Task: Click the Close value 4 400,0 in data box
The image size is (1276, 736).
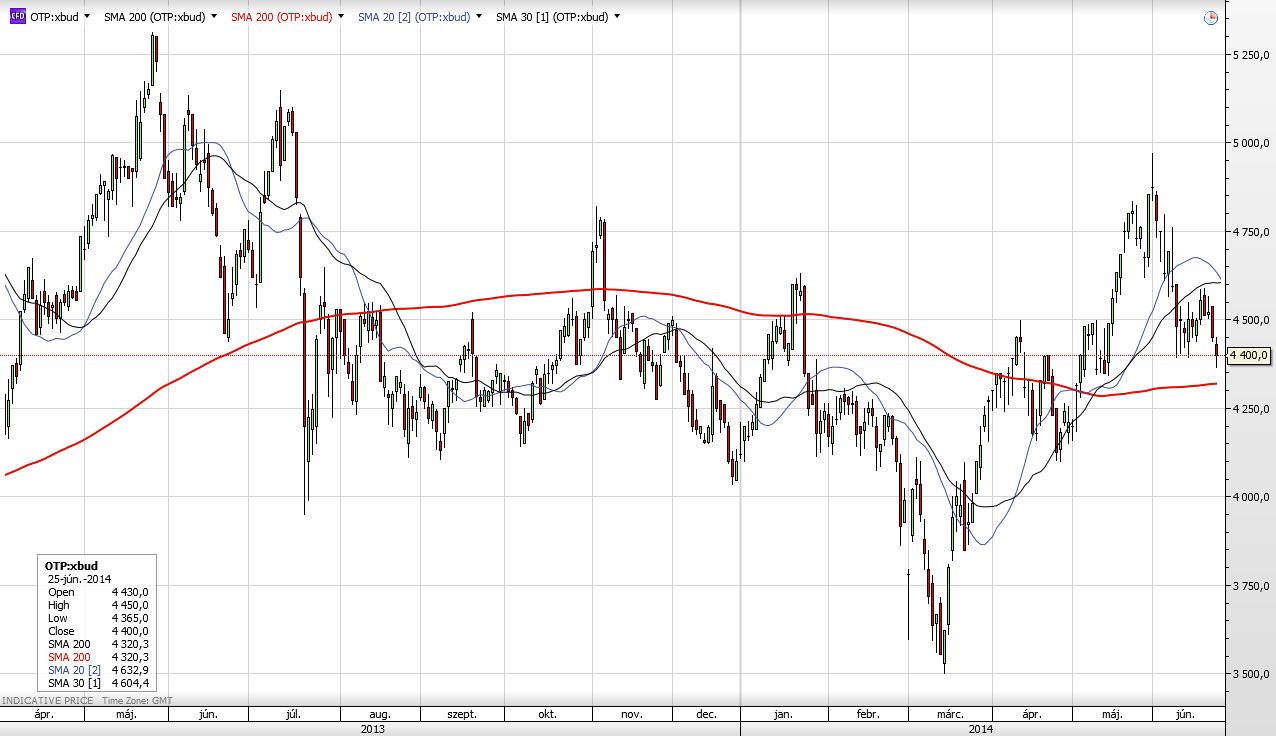Action: tap(130, 631)
